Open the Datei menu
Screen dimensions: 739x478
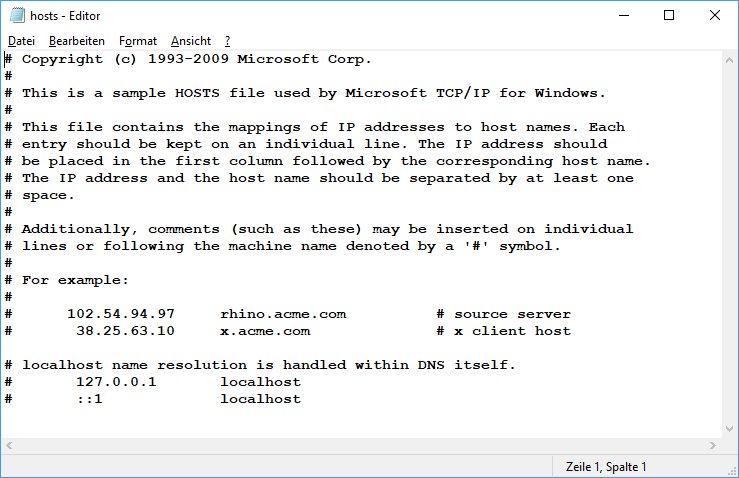pos(21,41)
